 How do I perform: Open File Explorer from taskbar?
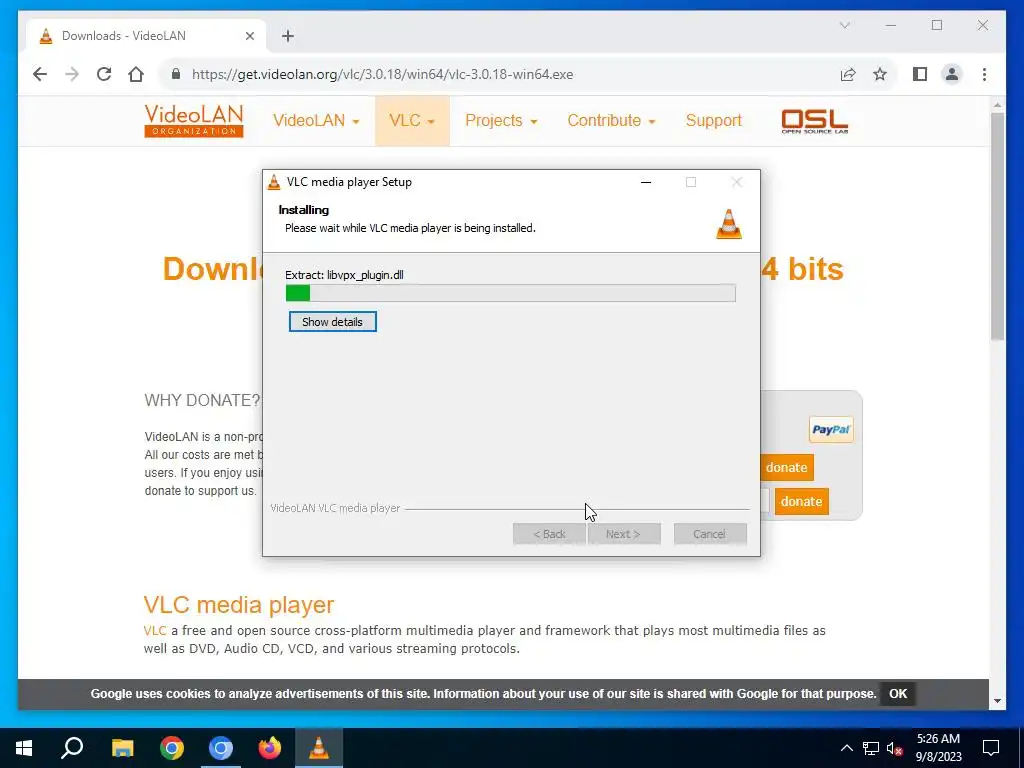(122, 748)
